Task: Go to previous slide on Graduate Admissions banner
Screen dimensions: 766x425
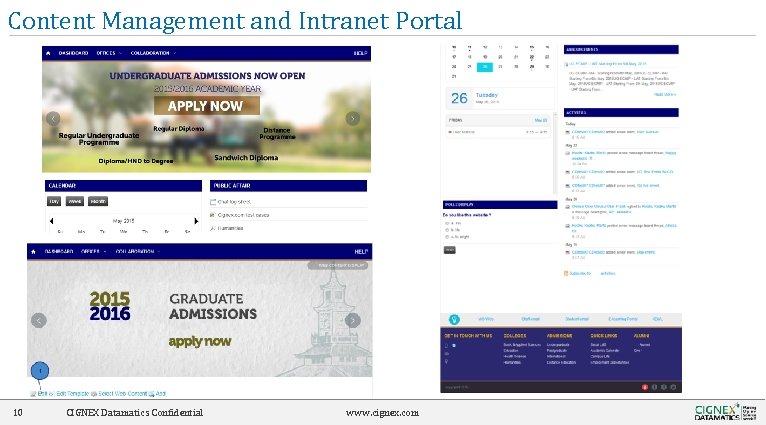Action: [39, 320]
